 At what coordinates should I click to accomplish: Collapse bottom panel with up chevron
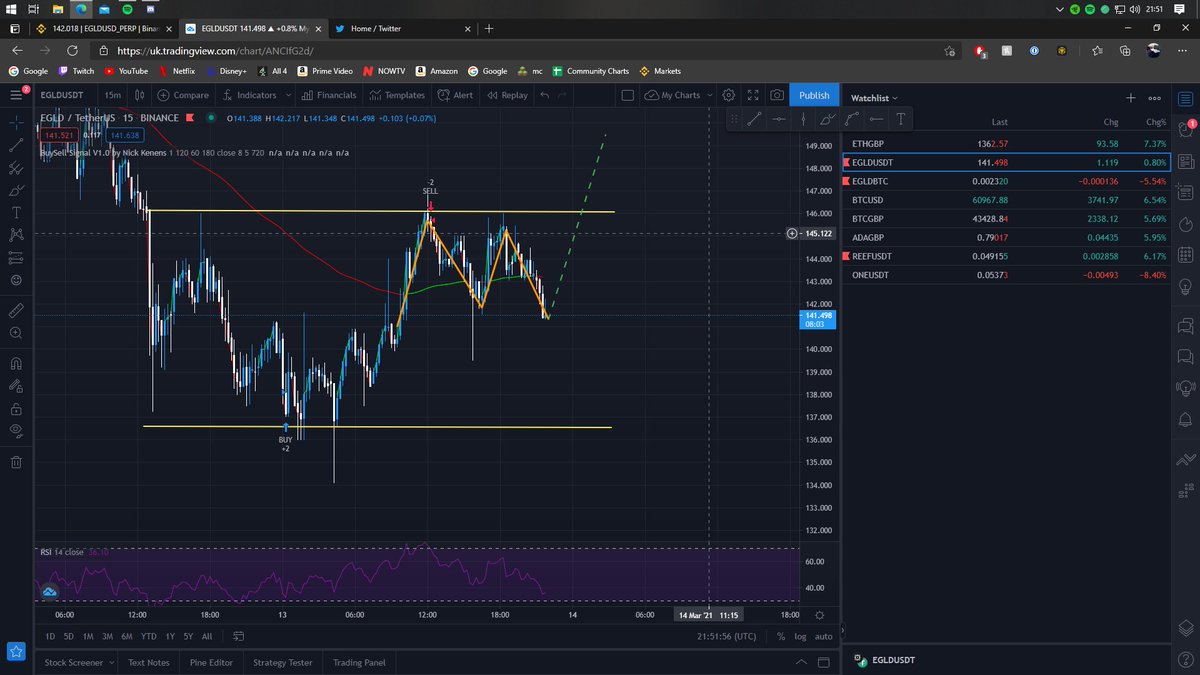[799, 662]
